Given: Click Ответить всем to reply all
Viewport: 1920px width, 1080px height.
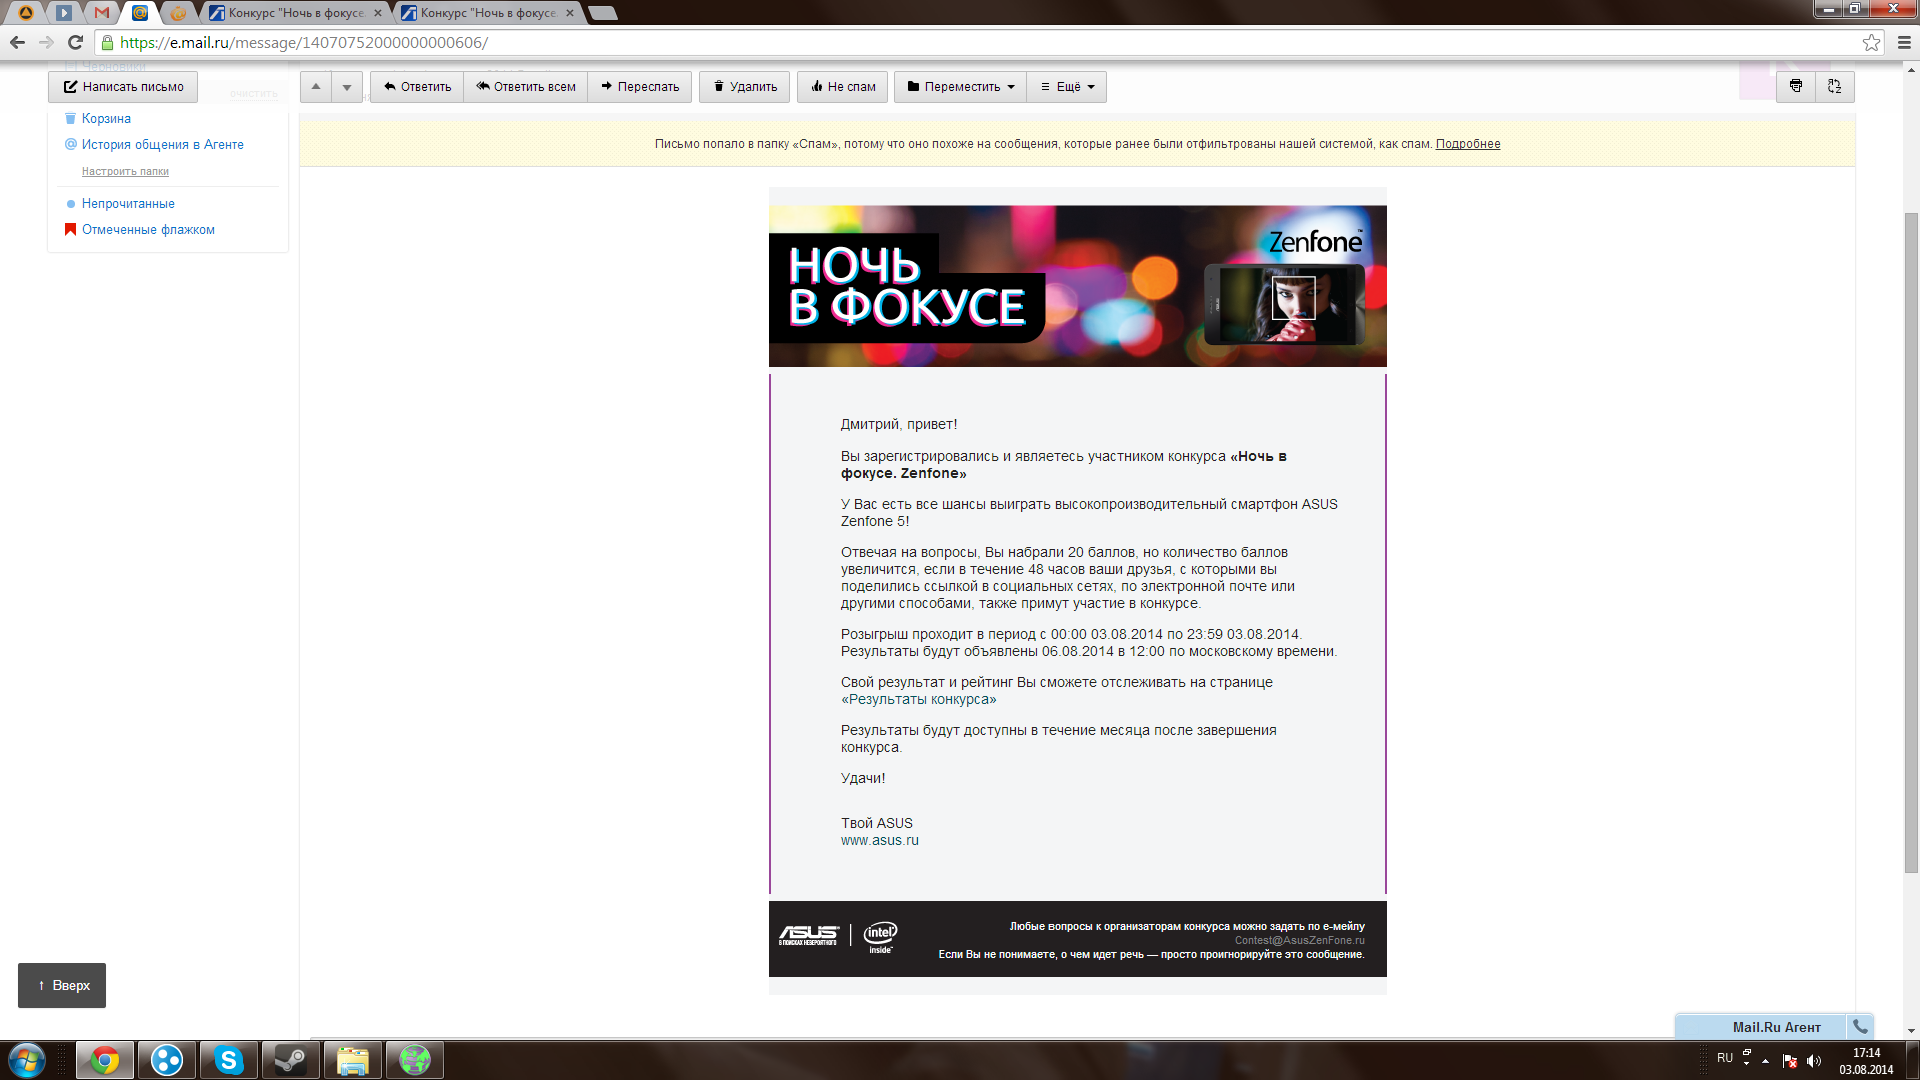Looking at the screenshot, I should coord(526,87).
